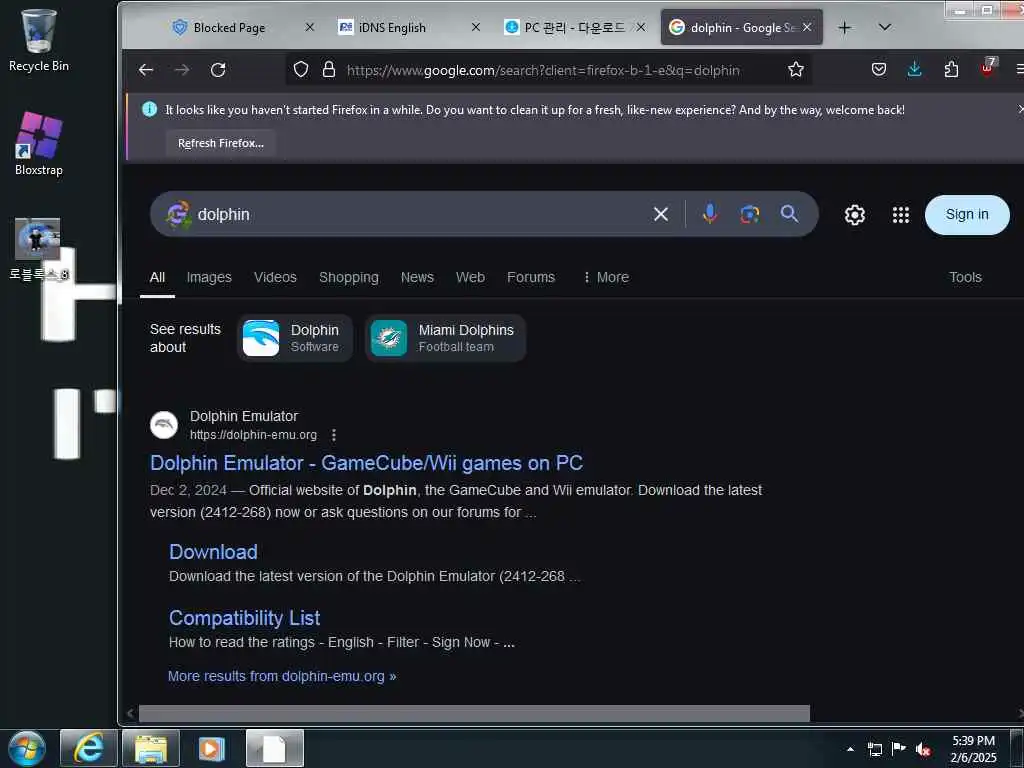Image resolution: width=1024 pixels, height=768 pixels.
Task: Go back to previous page in Firefox
Action: (146, 70)
